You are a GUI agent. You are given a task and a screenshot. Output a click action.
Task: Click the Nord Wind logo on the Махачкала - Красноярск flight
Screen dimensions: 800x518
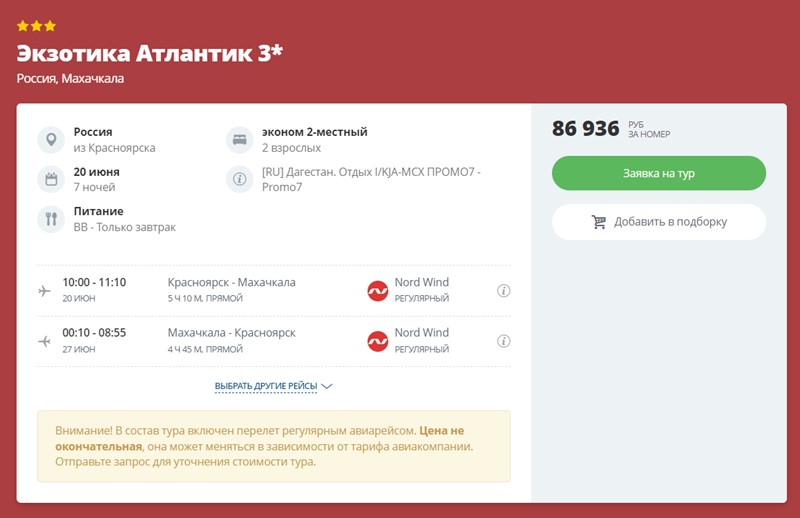[378, 341]
